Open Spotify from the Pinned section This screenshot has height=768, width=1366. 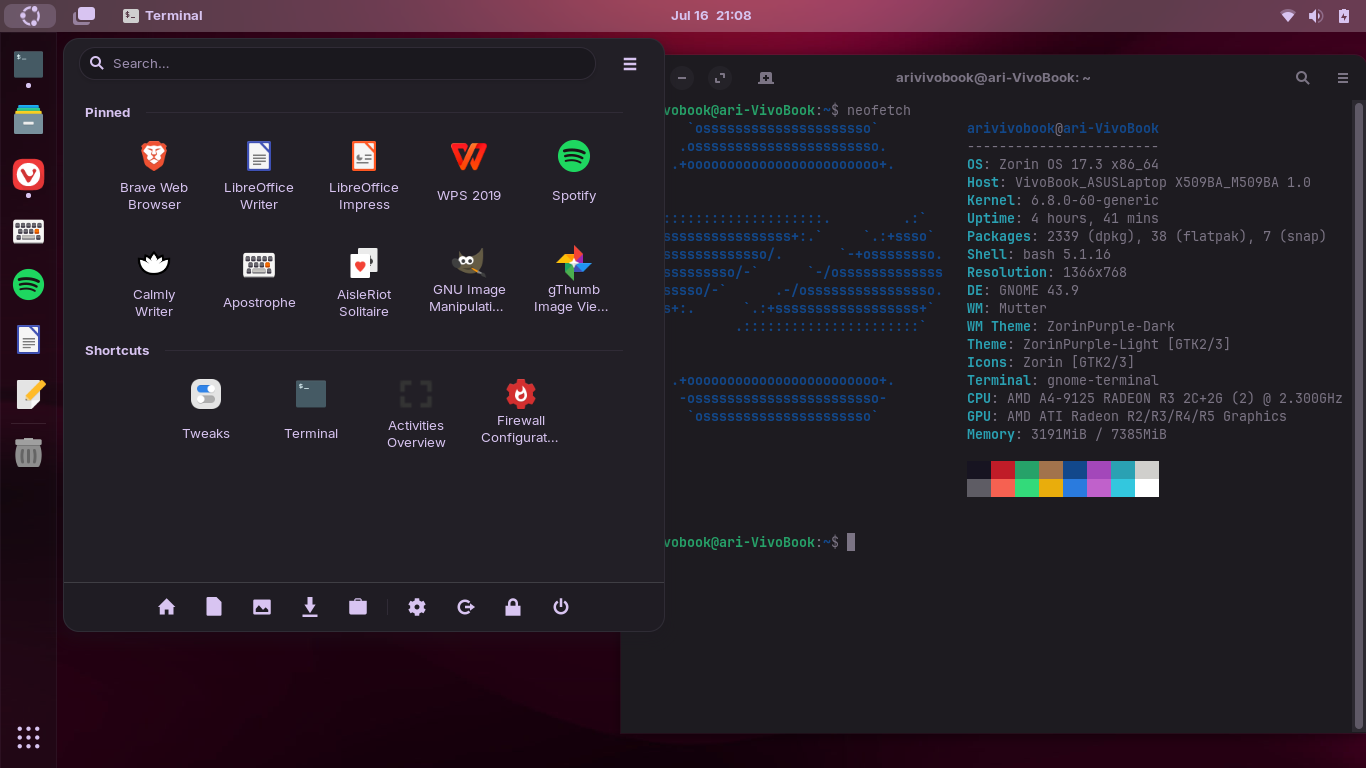[574, 172]
